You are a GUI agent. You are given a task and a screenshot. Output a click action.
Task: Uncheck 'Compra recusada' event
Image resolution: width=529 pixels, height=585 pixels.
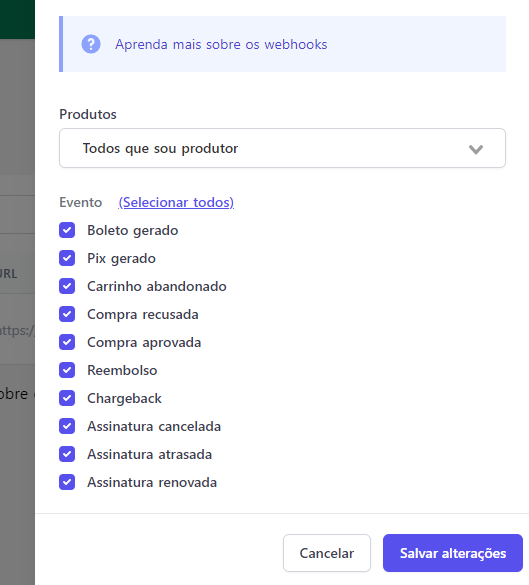67,314
